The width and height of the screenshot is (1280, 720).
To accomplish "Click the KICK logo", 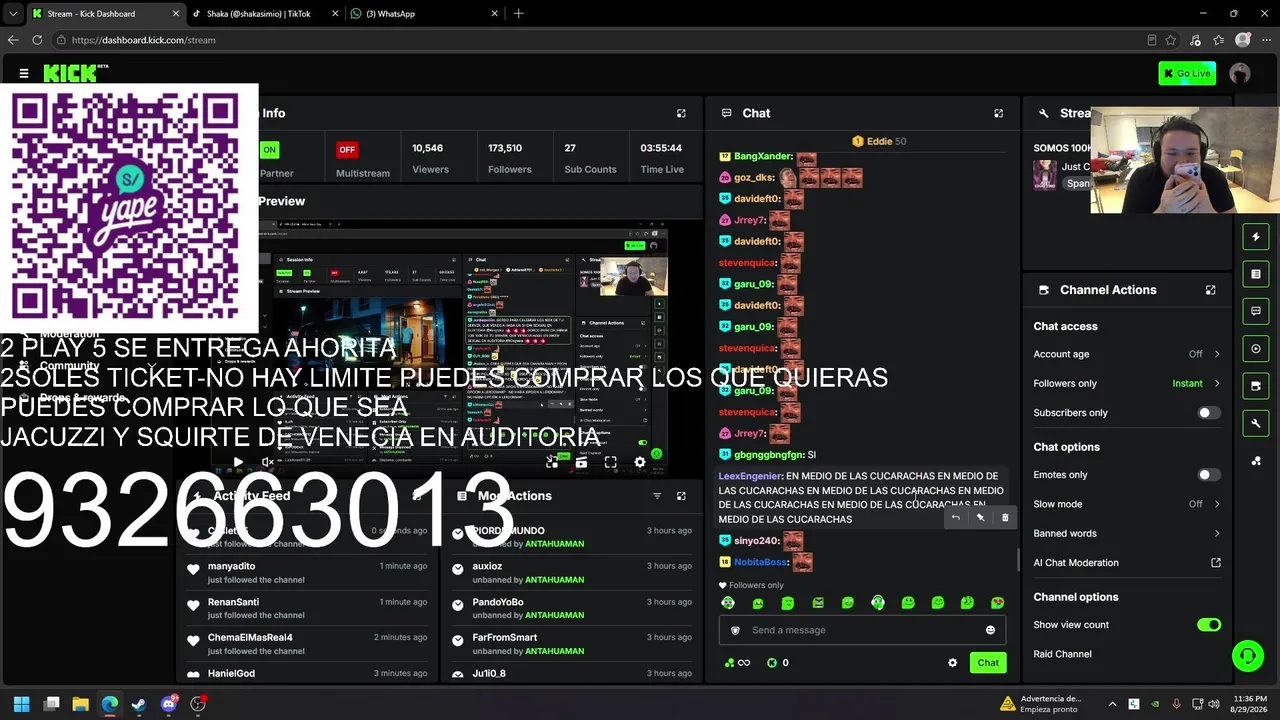I will (75, 73).
